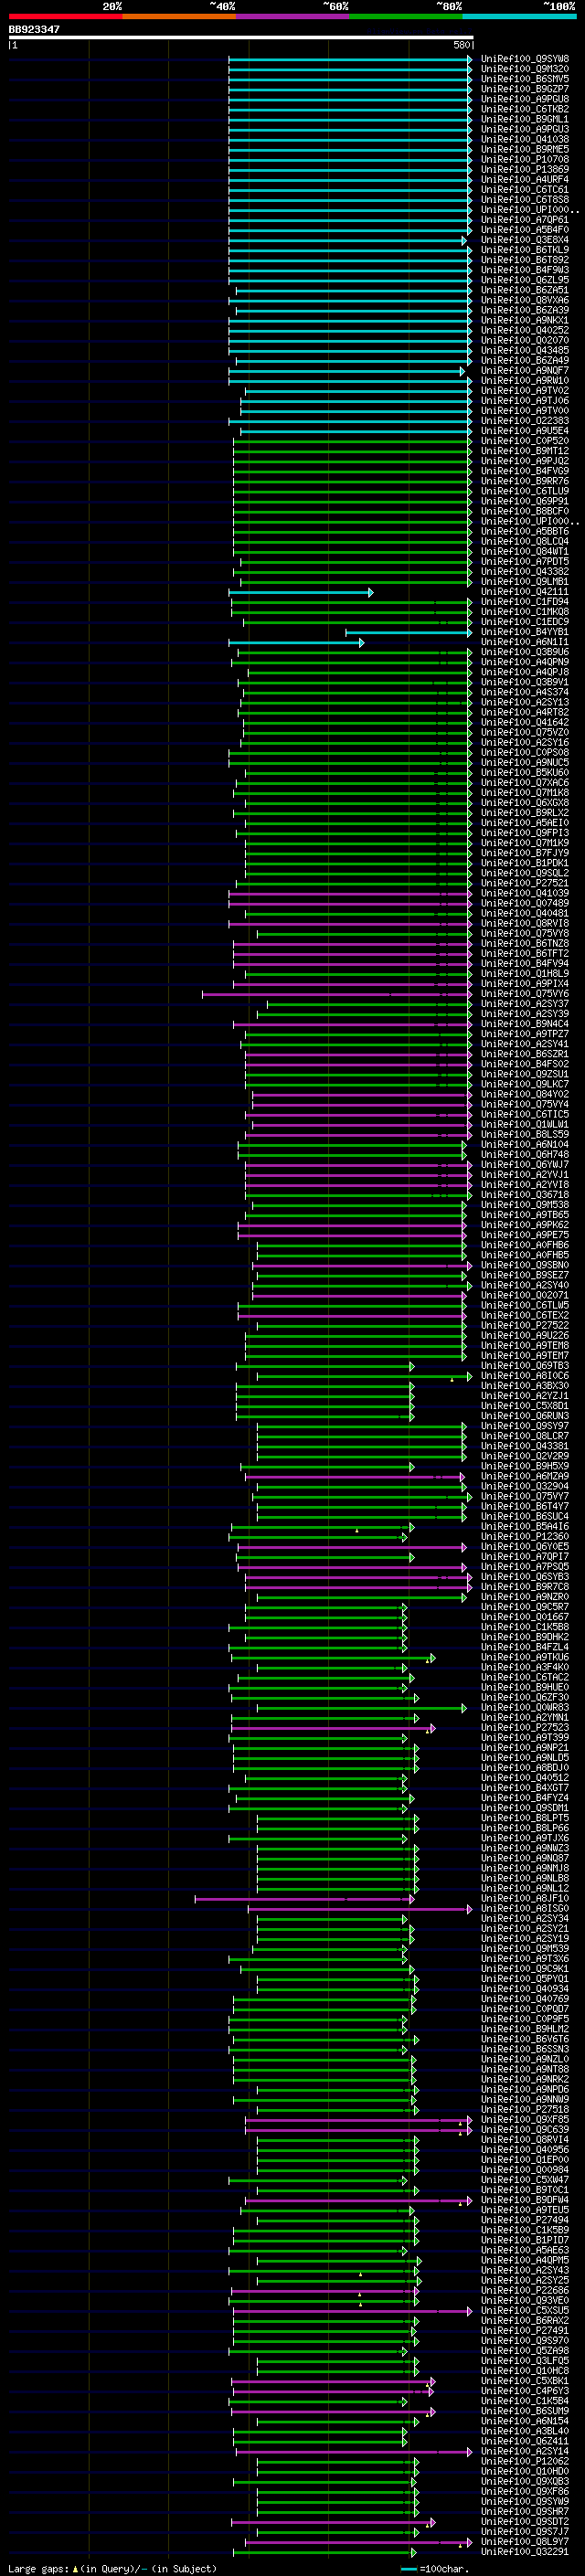Select the label UniRef100_A6MZA9
This screenshot has height=2576, width=585.
pyautogui.click(x=525, y=1477)
